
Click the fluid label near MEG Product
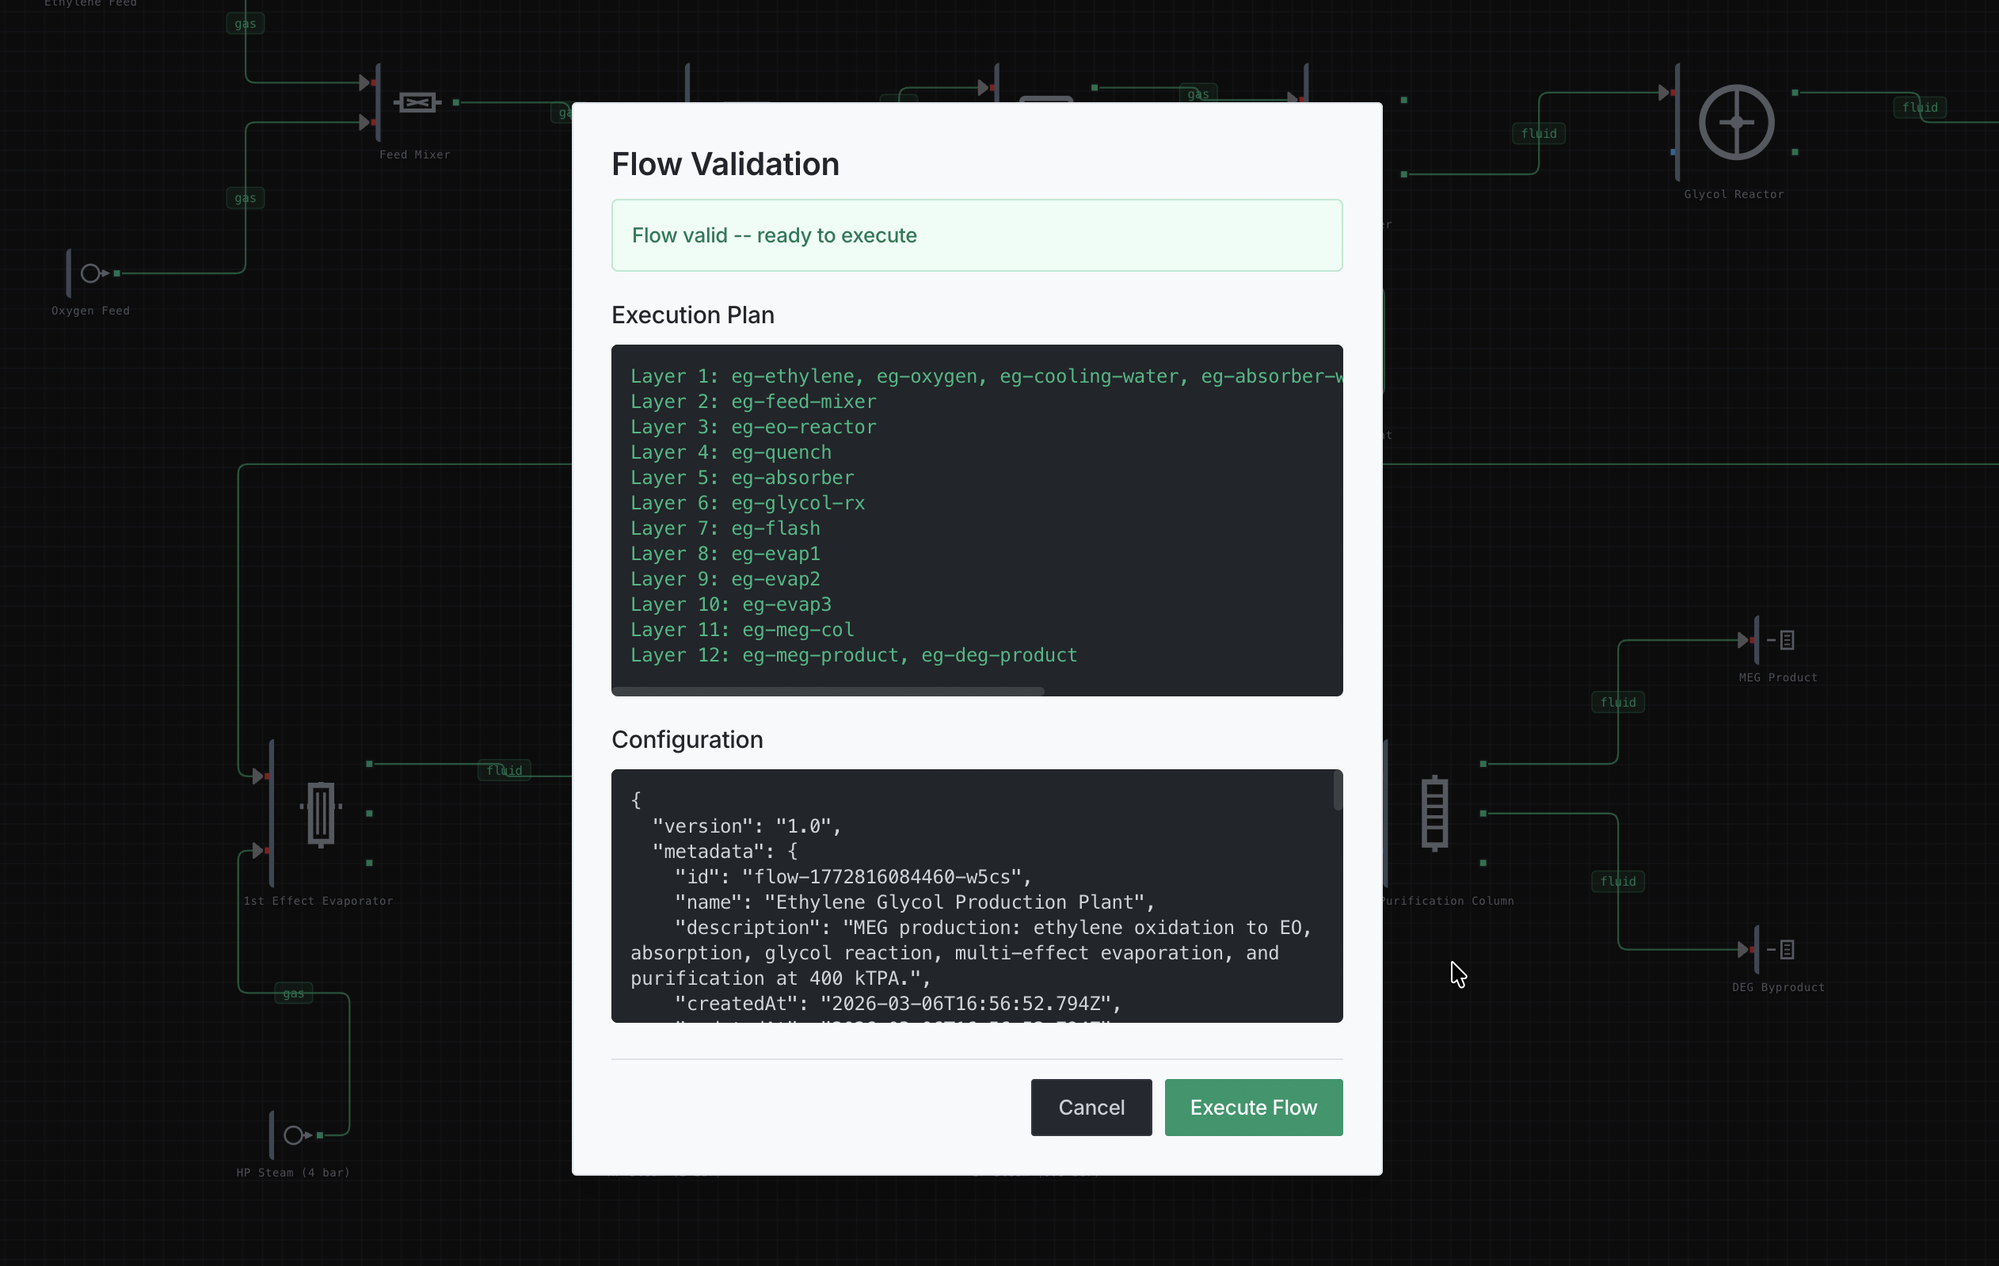tap(1618, 702)
